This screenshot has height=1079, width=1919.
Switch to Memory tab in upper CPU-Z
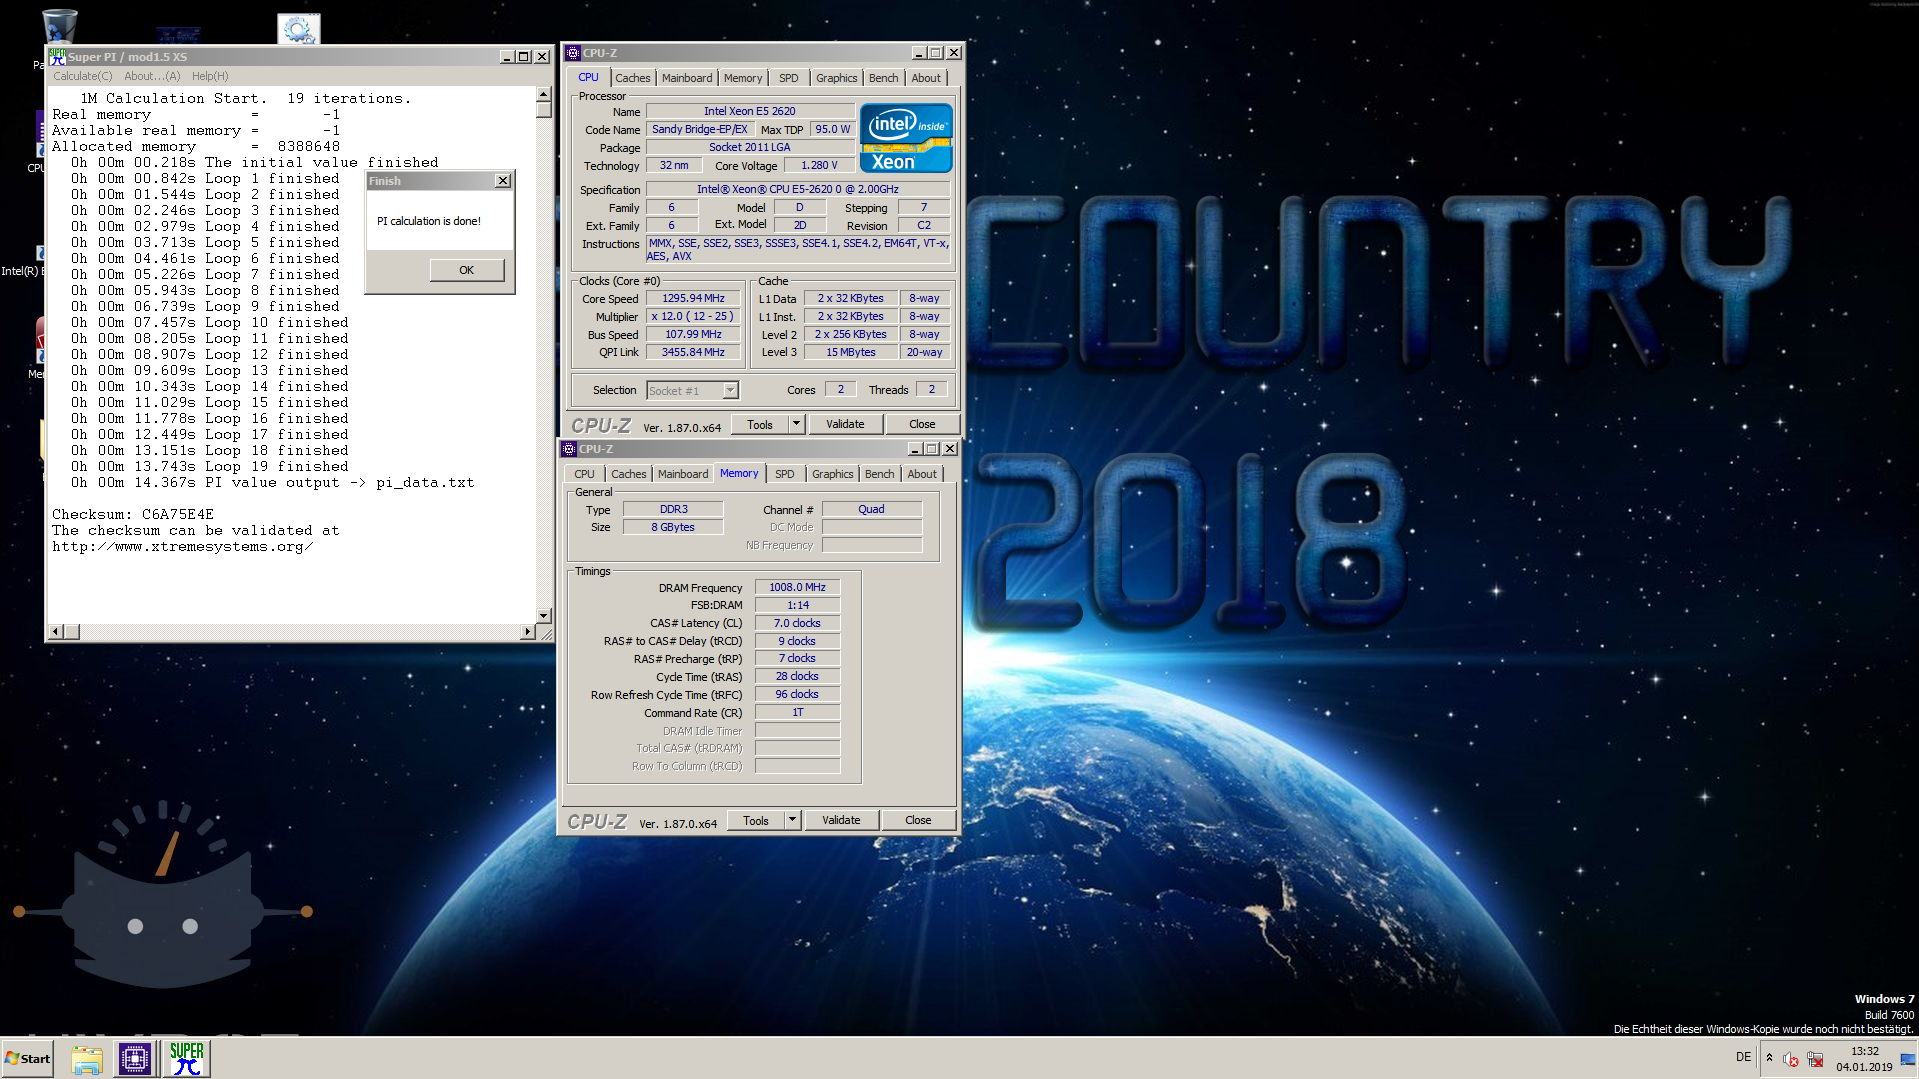click(743, 78)
